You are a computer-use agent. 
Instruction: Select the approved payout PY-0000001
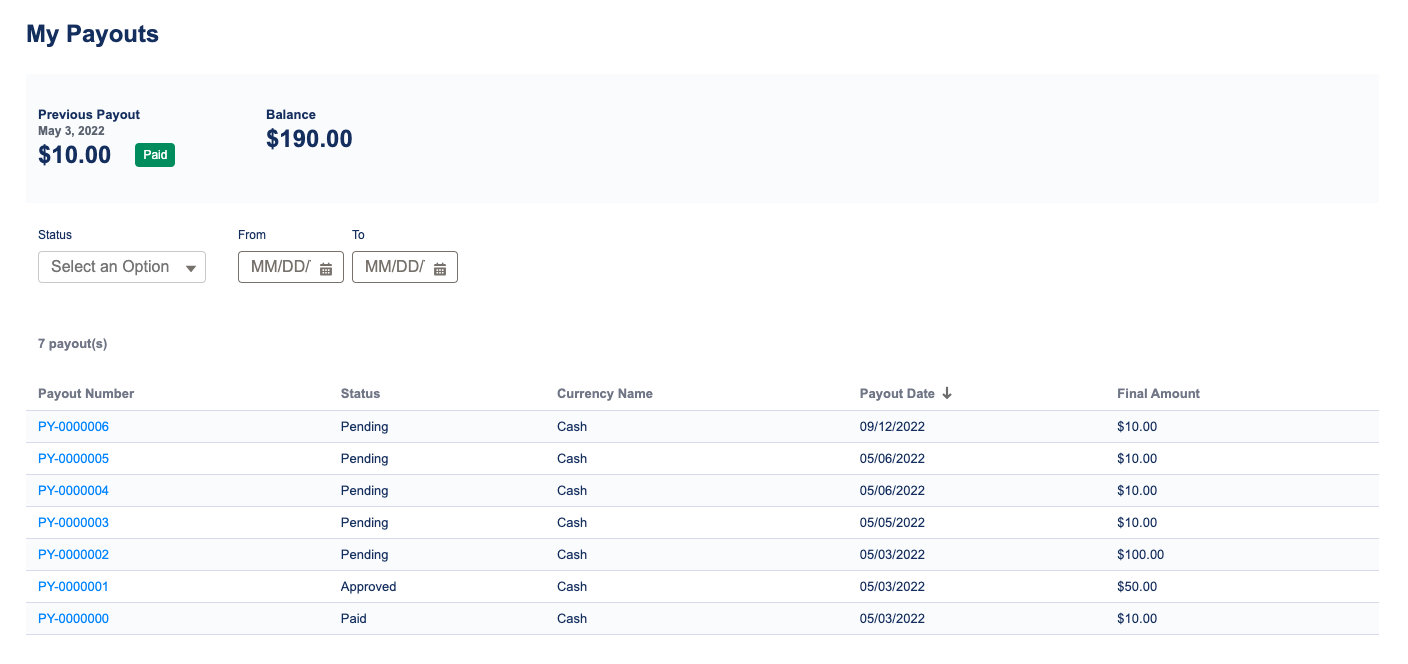pos(73,587)
